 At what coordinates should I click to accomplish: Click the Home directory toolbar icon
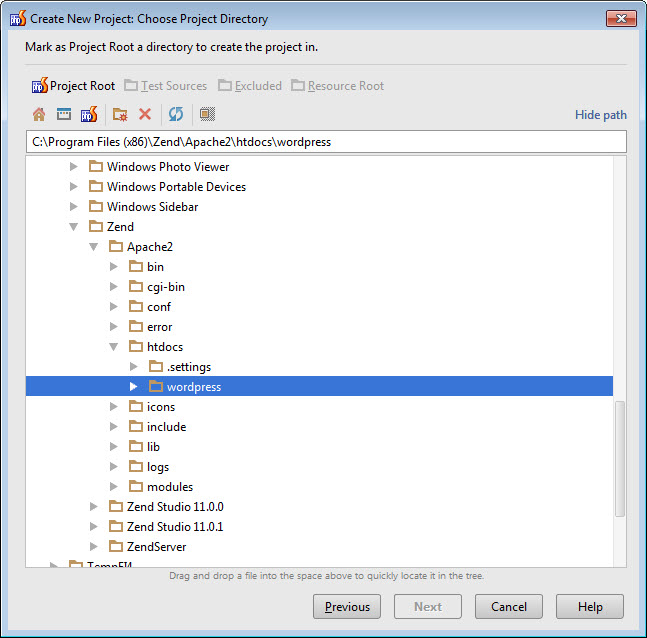[x=39, y=115]
